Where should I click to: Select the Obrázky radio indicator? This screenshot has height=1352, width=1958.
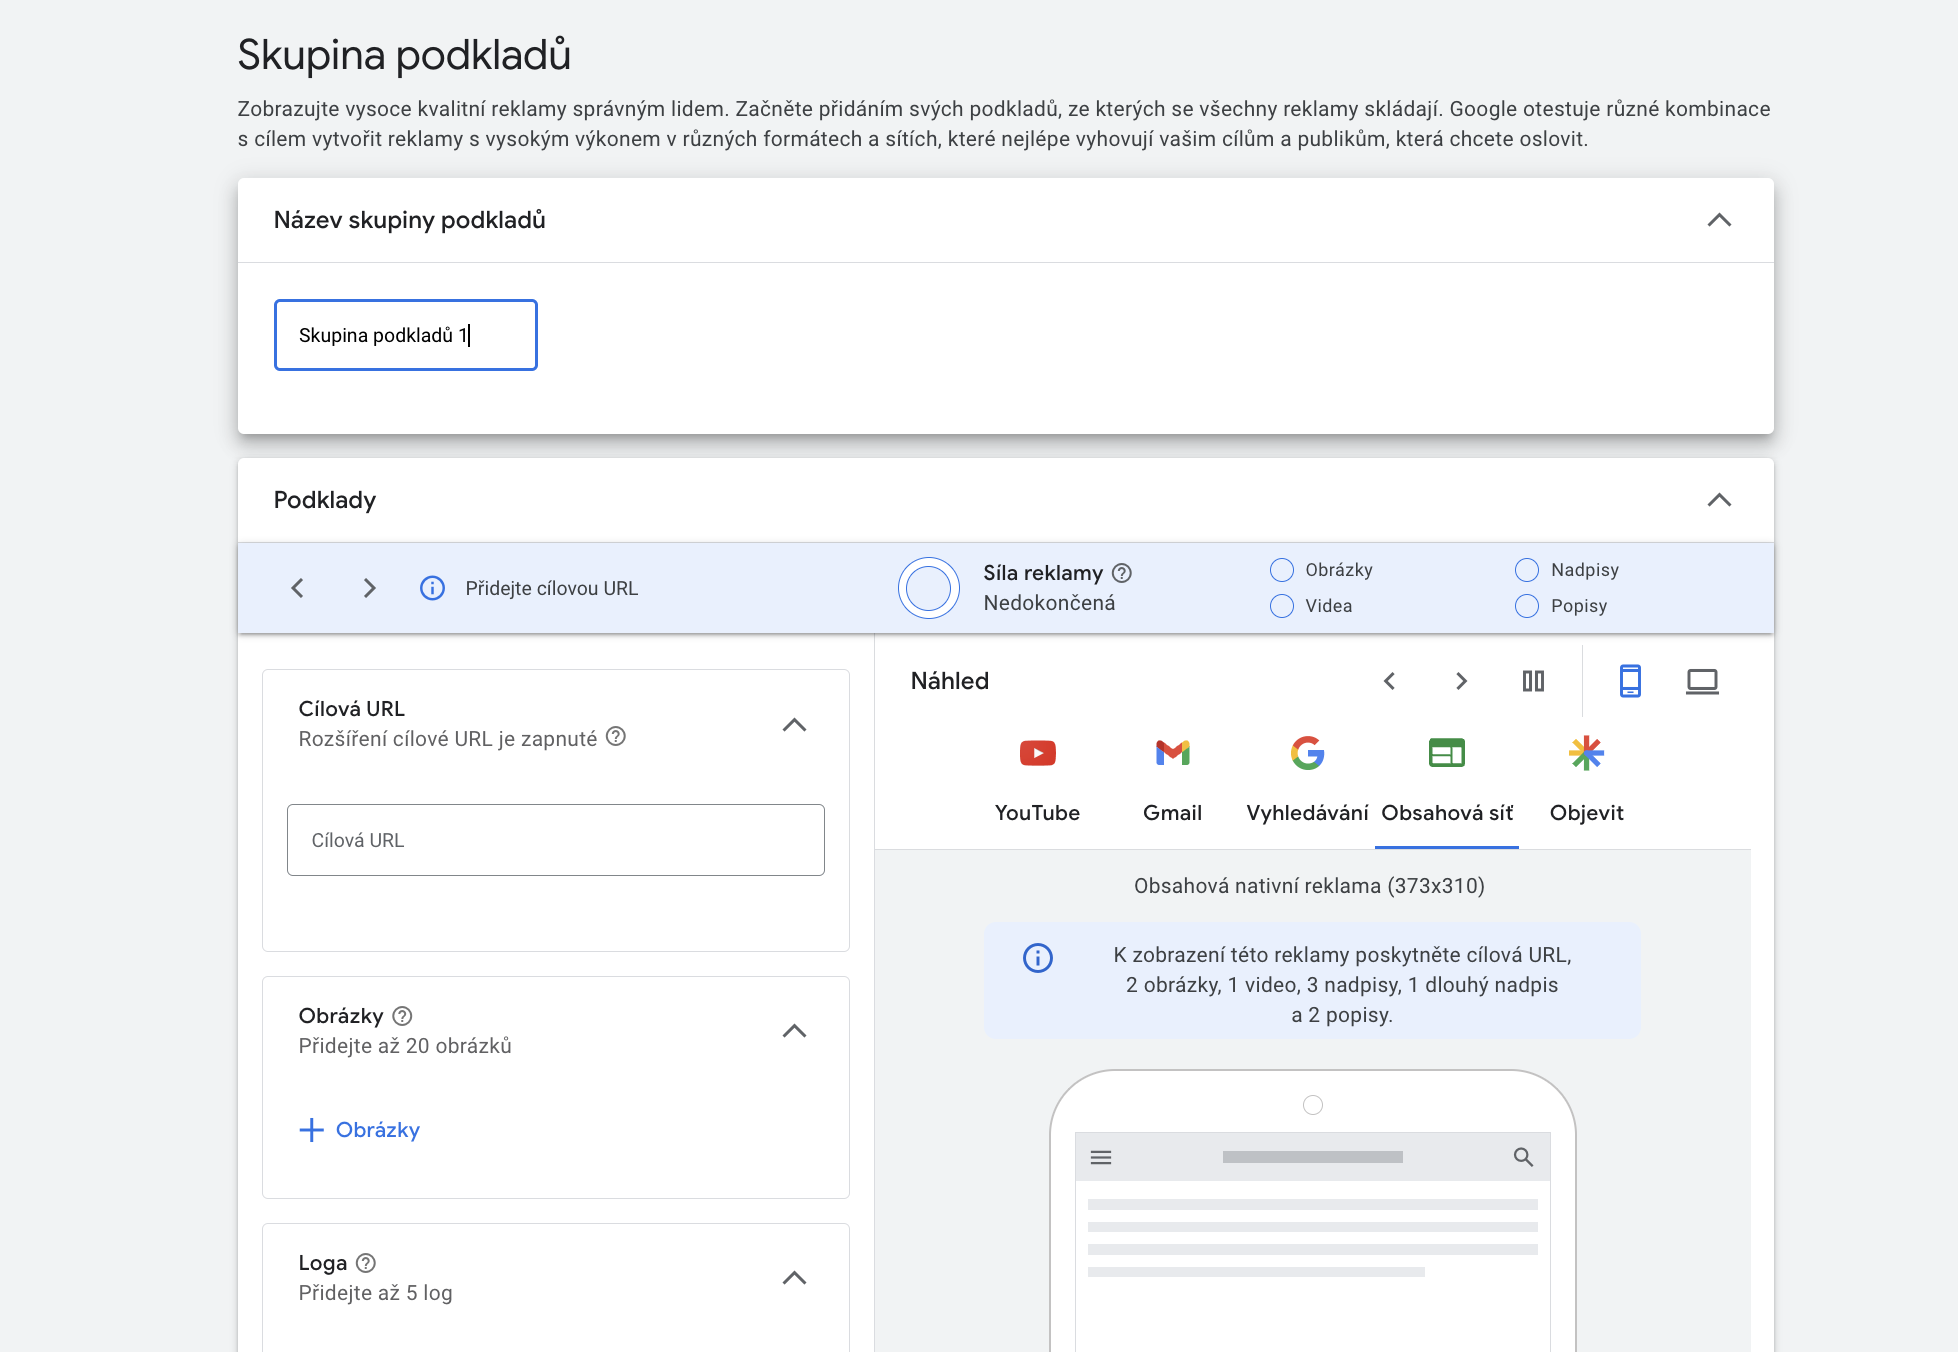click(x=1282, y=570)
